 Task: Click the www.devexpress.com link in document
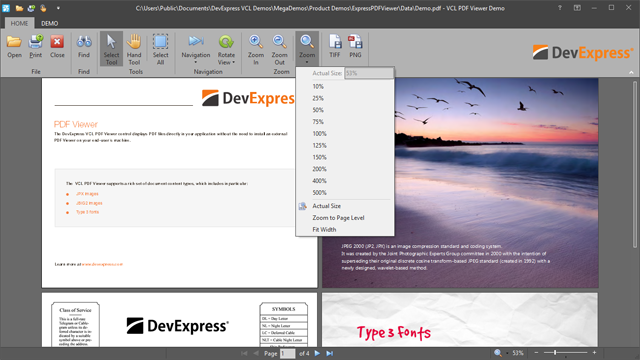tap(102, 264)
